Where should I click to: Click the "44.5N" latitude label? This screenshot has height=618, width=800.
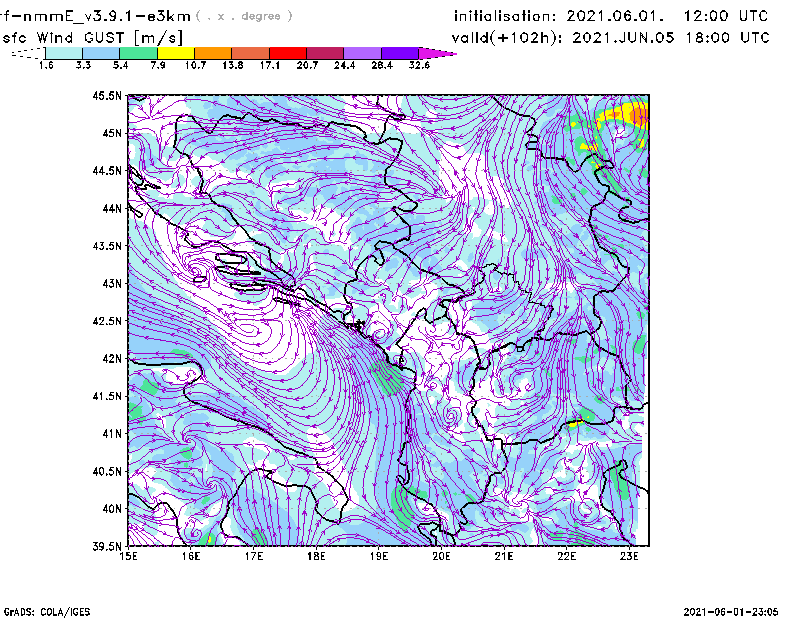(x=107, y=170)
